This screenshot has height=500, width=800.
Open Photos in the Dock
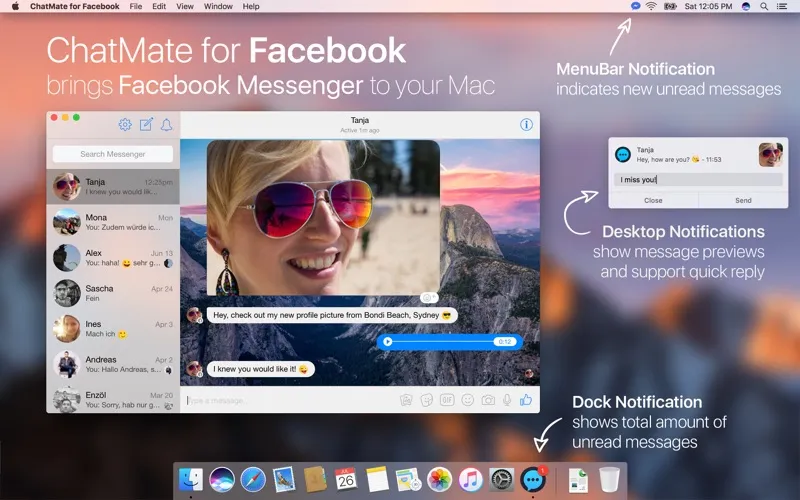pos(439,480)
